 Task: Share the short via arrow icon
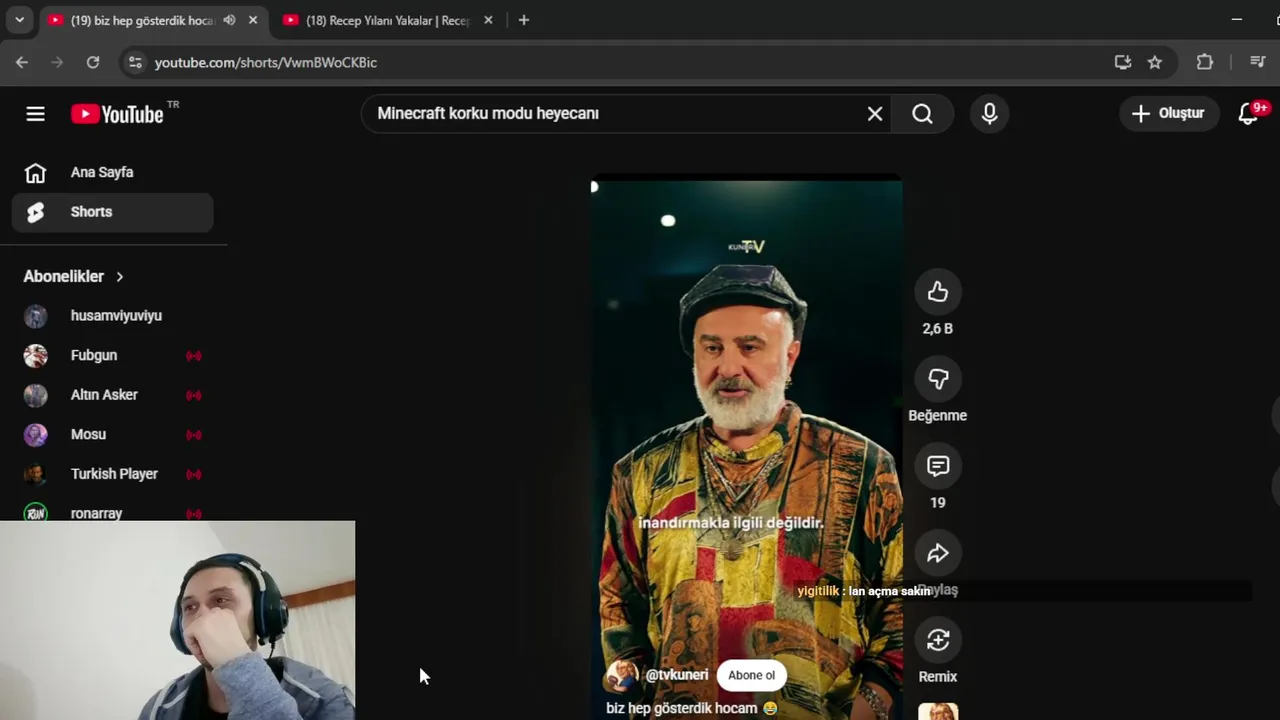(938, 553)
